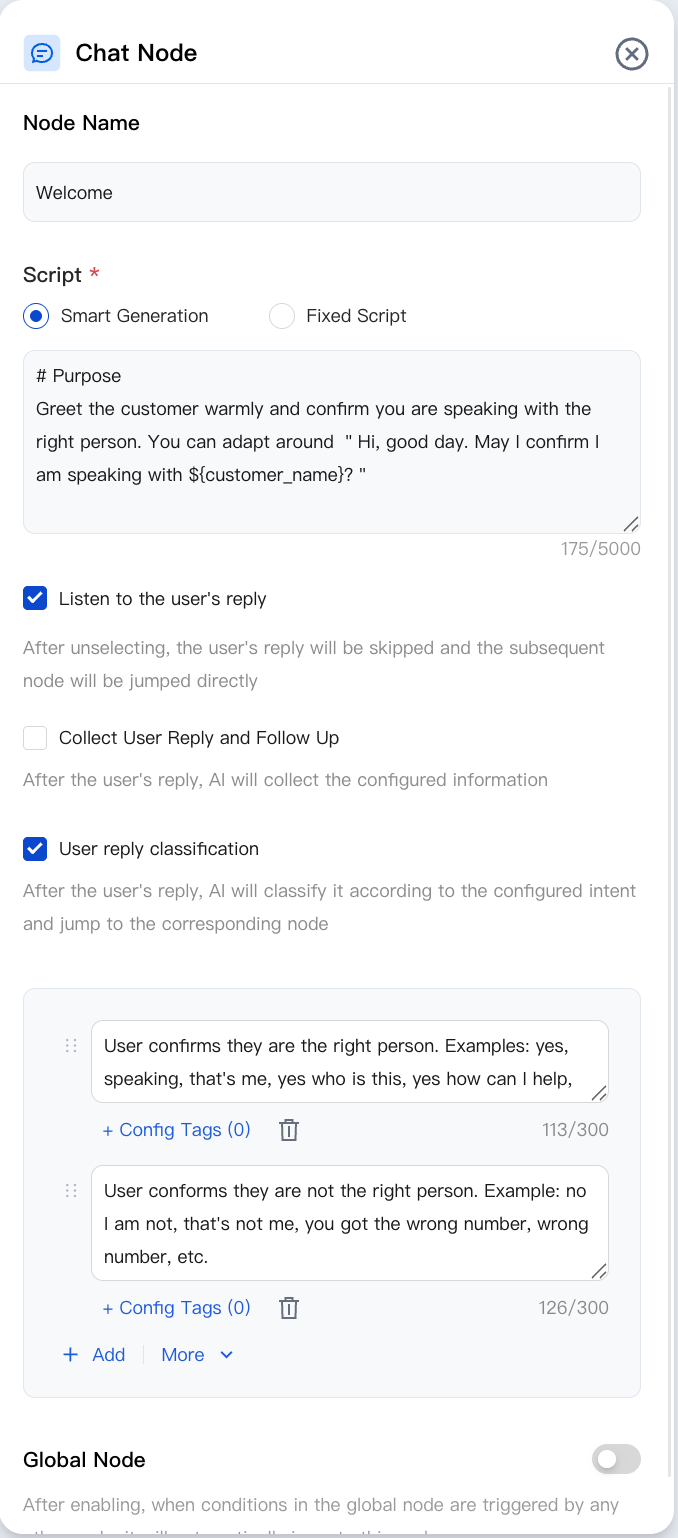Uncheck Listen to the user's reply
The height and width of the screenshot is (1538, 678).
[x=35, y=599]
